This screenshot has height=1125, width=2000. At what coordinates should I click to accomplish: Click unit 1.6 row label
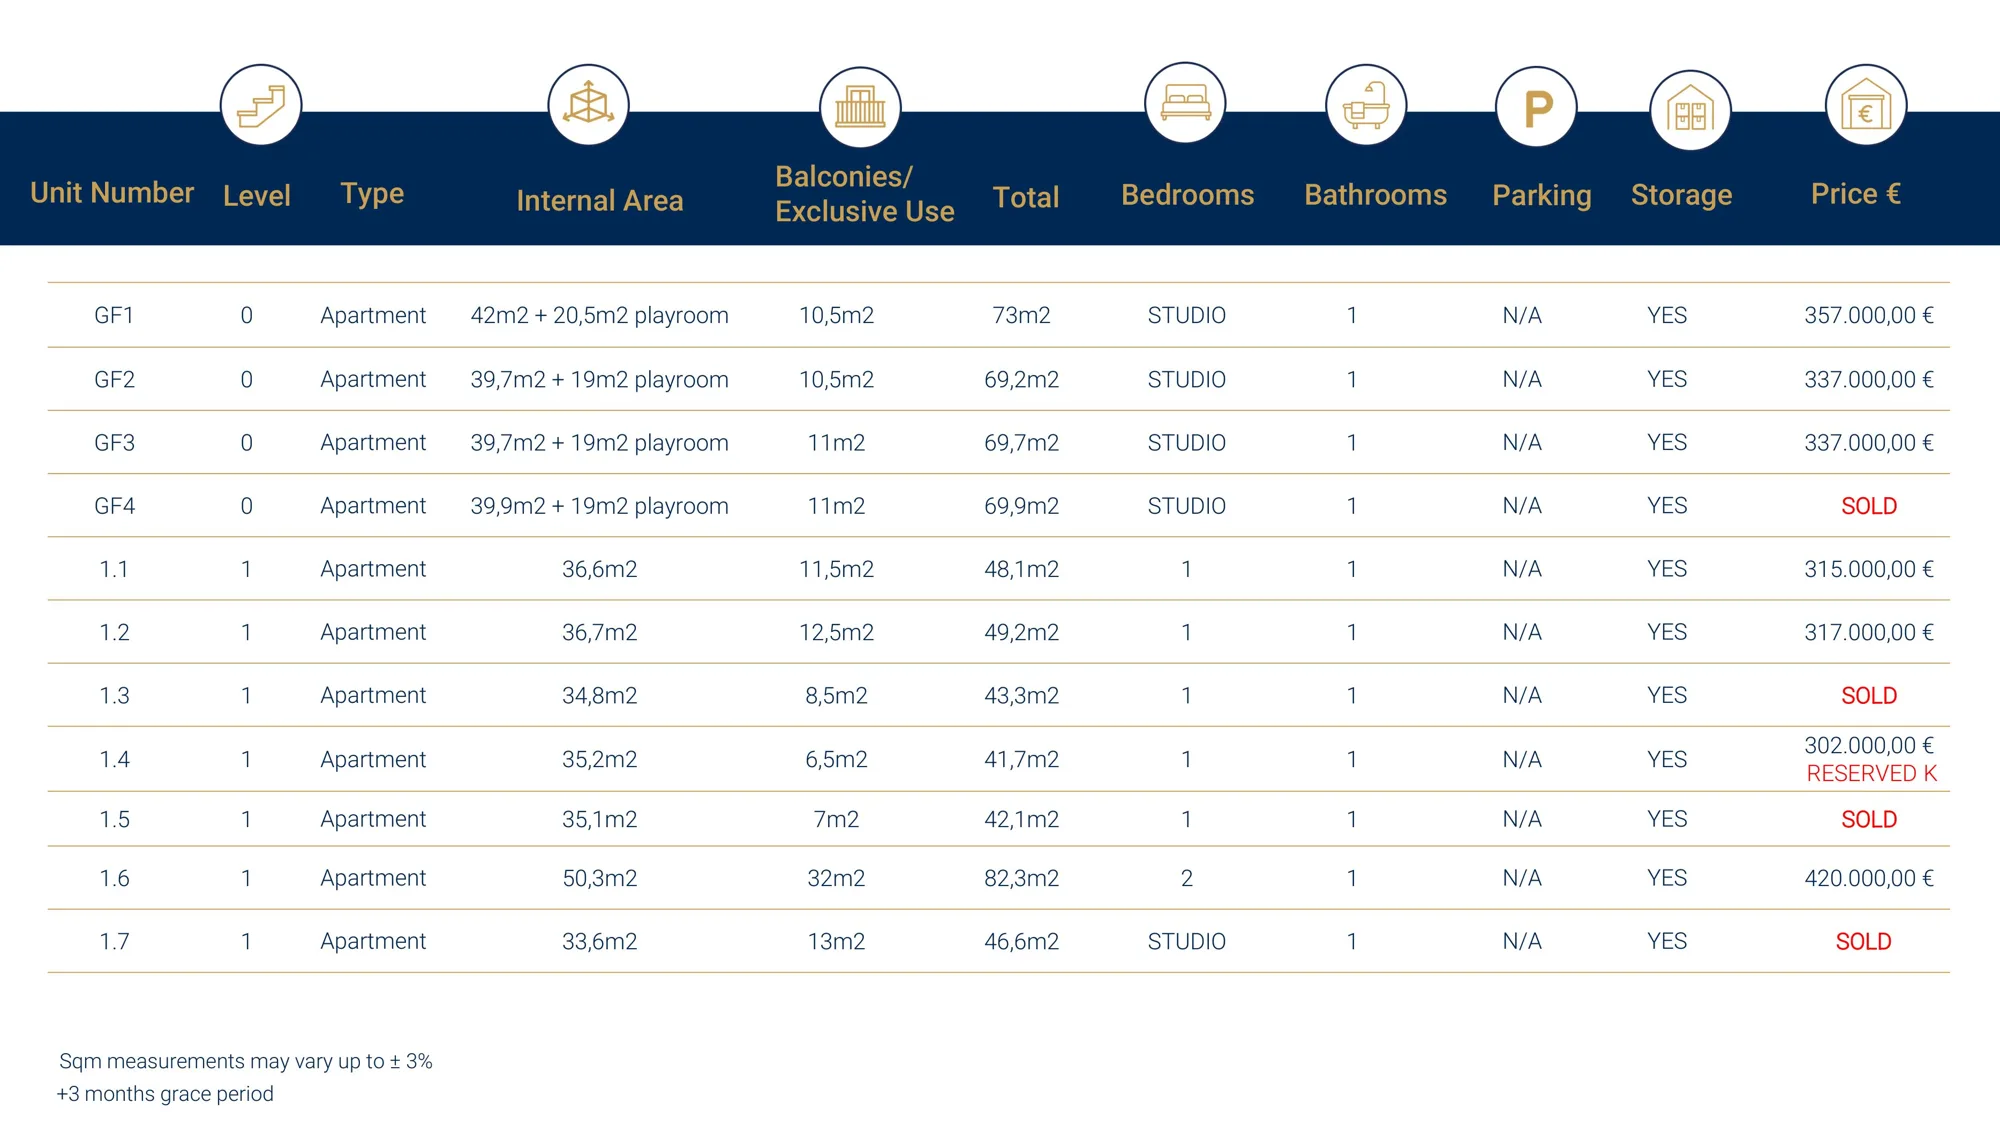pos(114,878)
